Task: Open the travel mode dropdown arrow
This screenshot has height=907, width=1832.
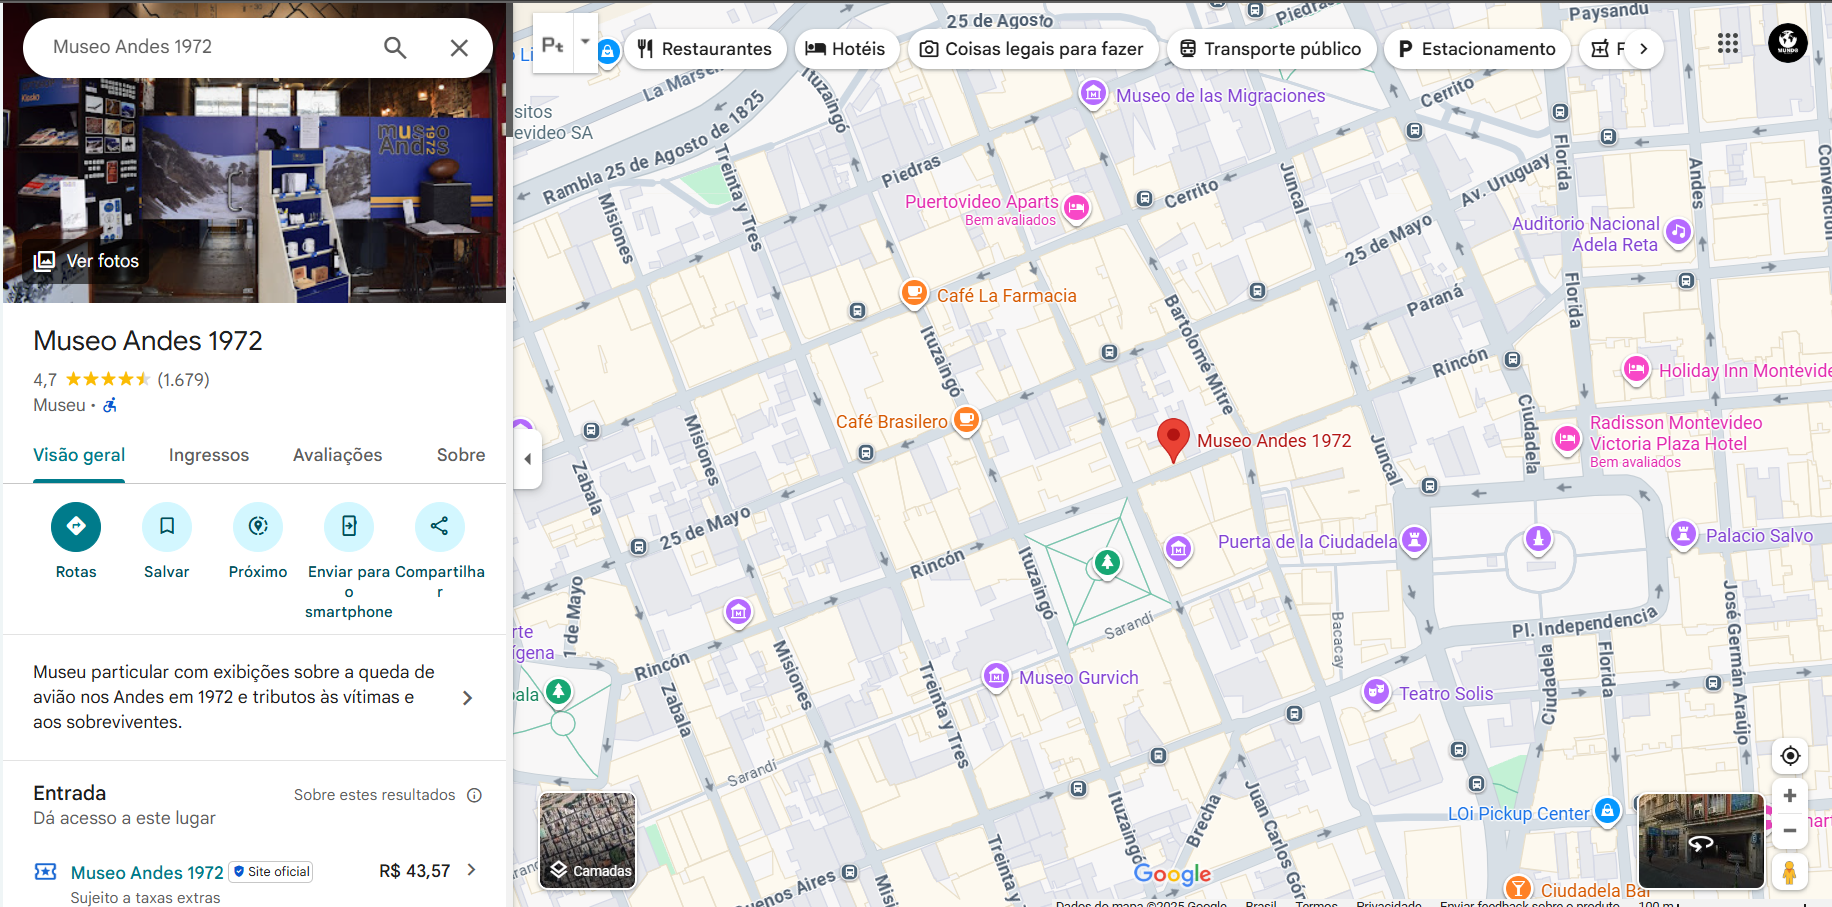Action: pos(585,43)
